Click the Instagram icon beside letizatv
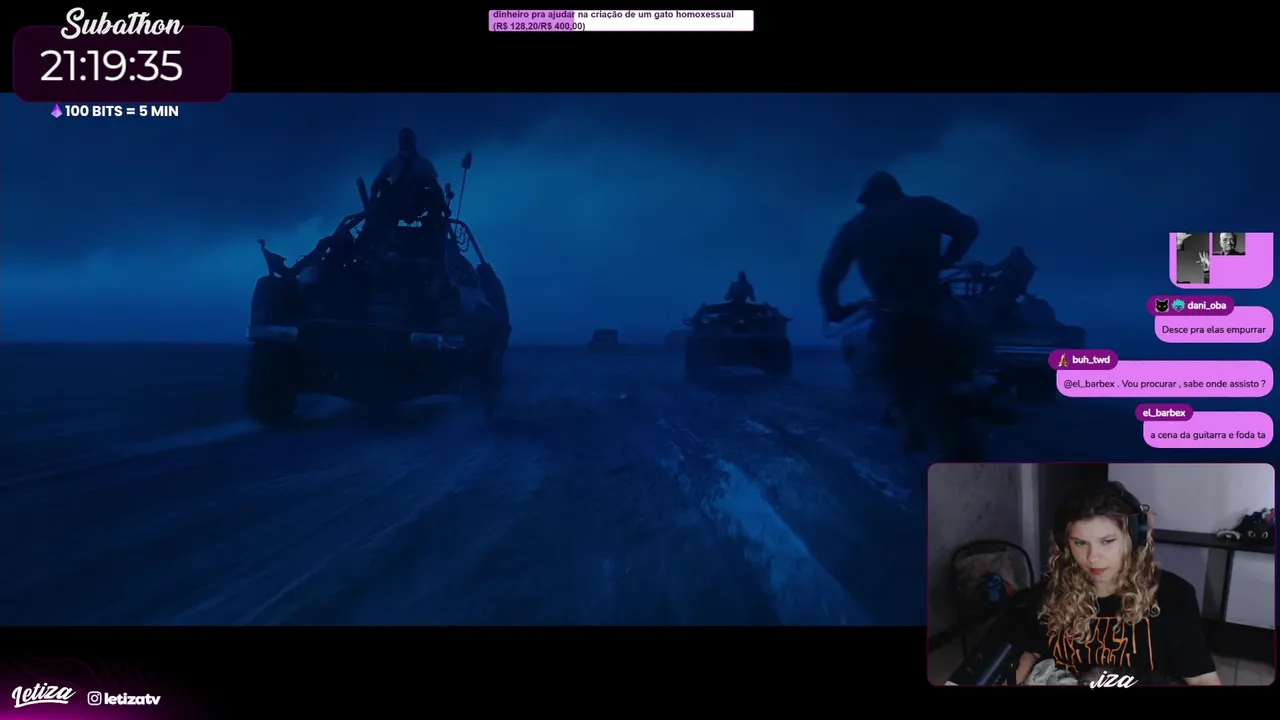The image size is (1280, 720). 94,698
